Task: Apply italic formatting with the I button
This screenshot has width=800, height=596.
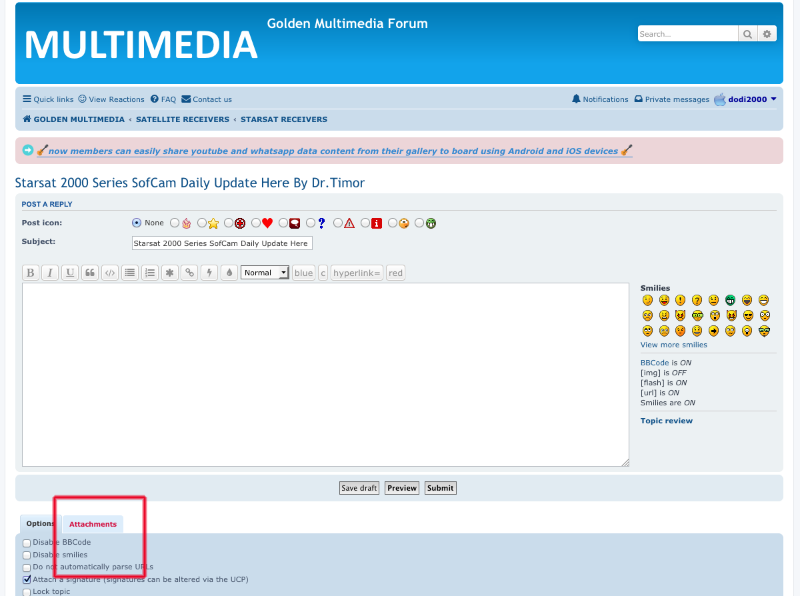Action: 50,273
